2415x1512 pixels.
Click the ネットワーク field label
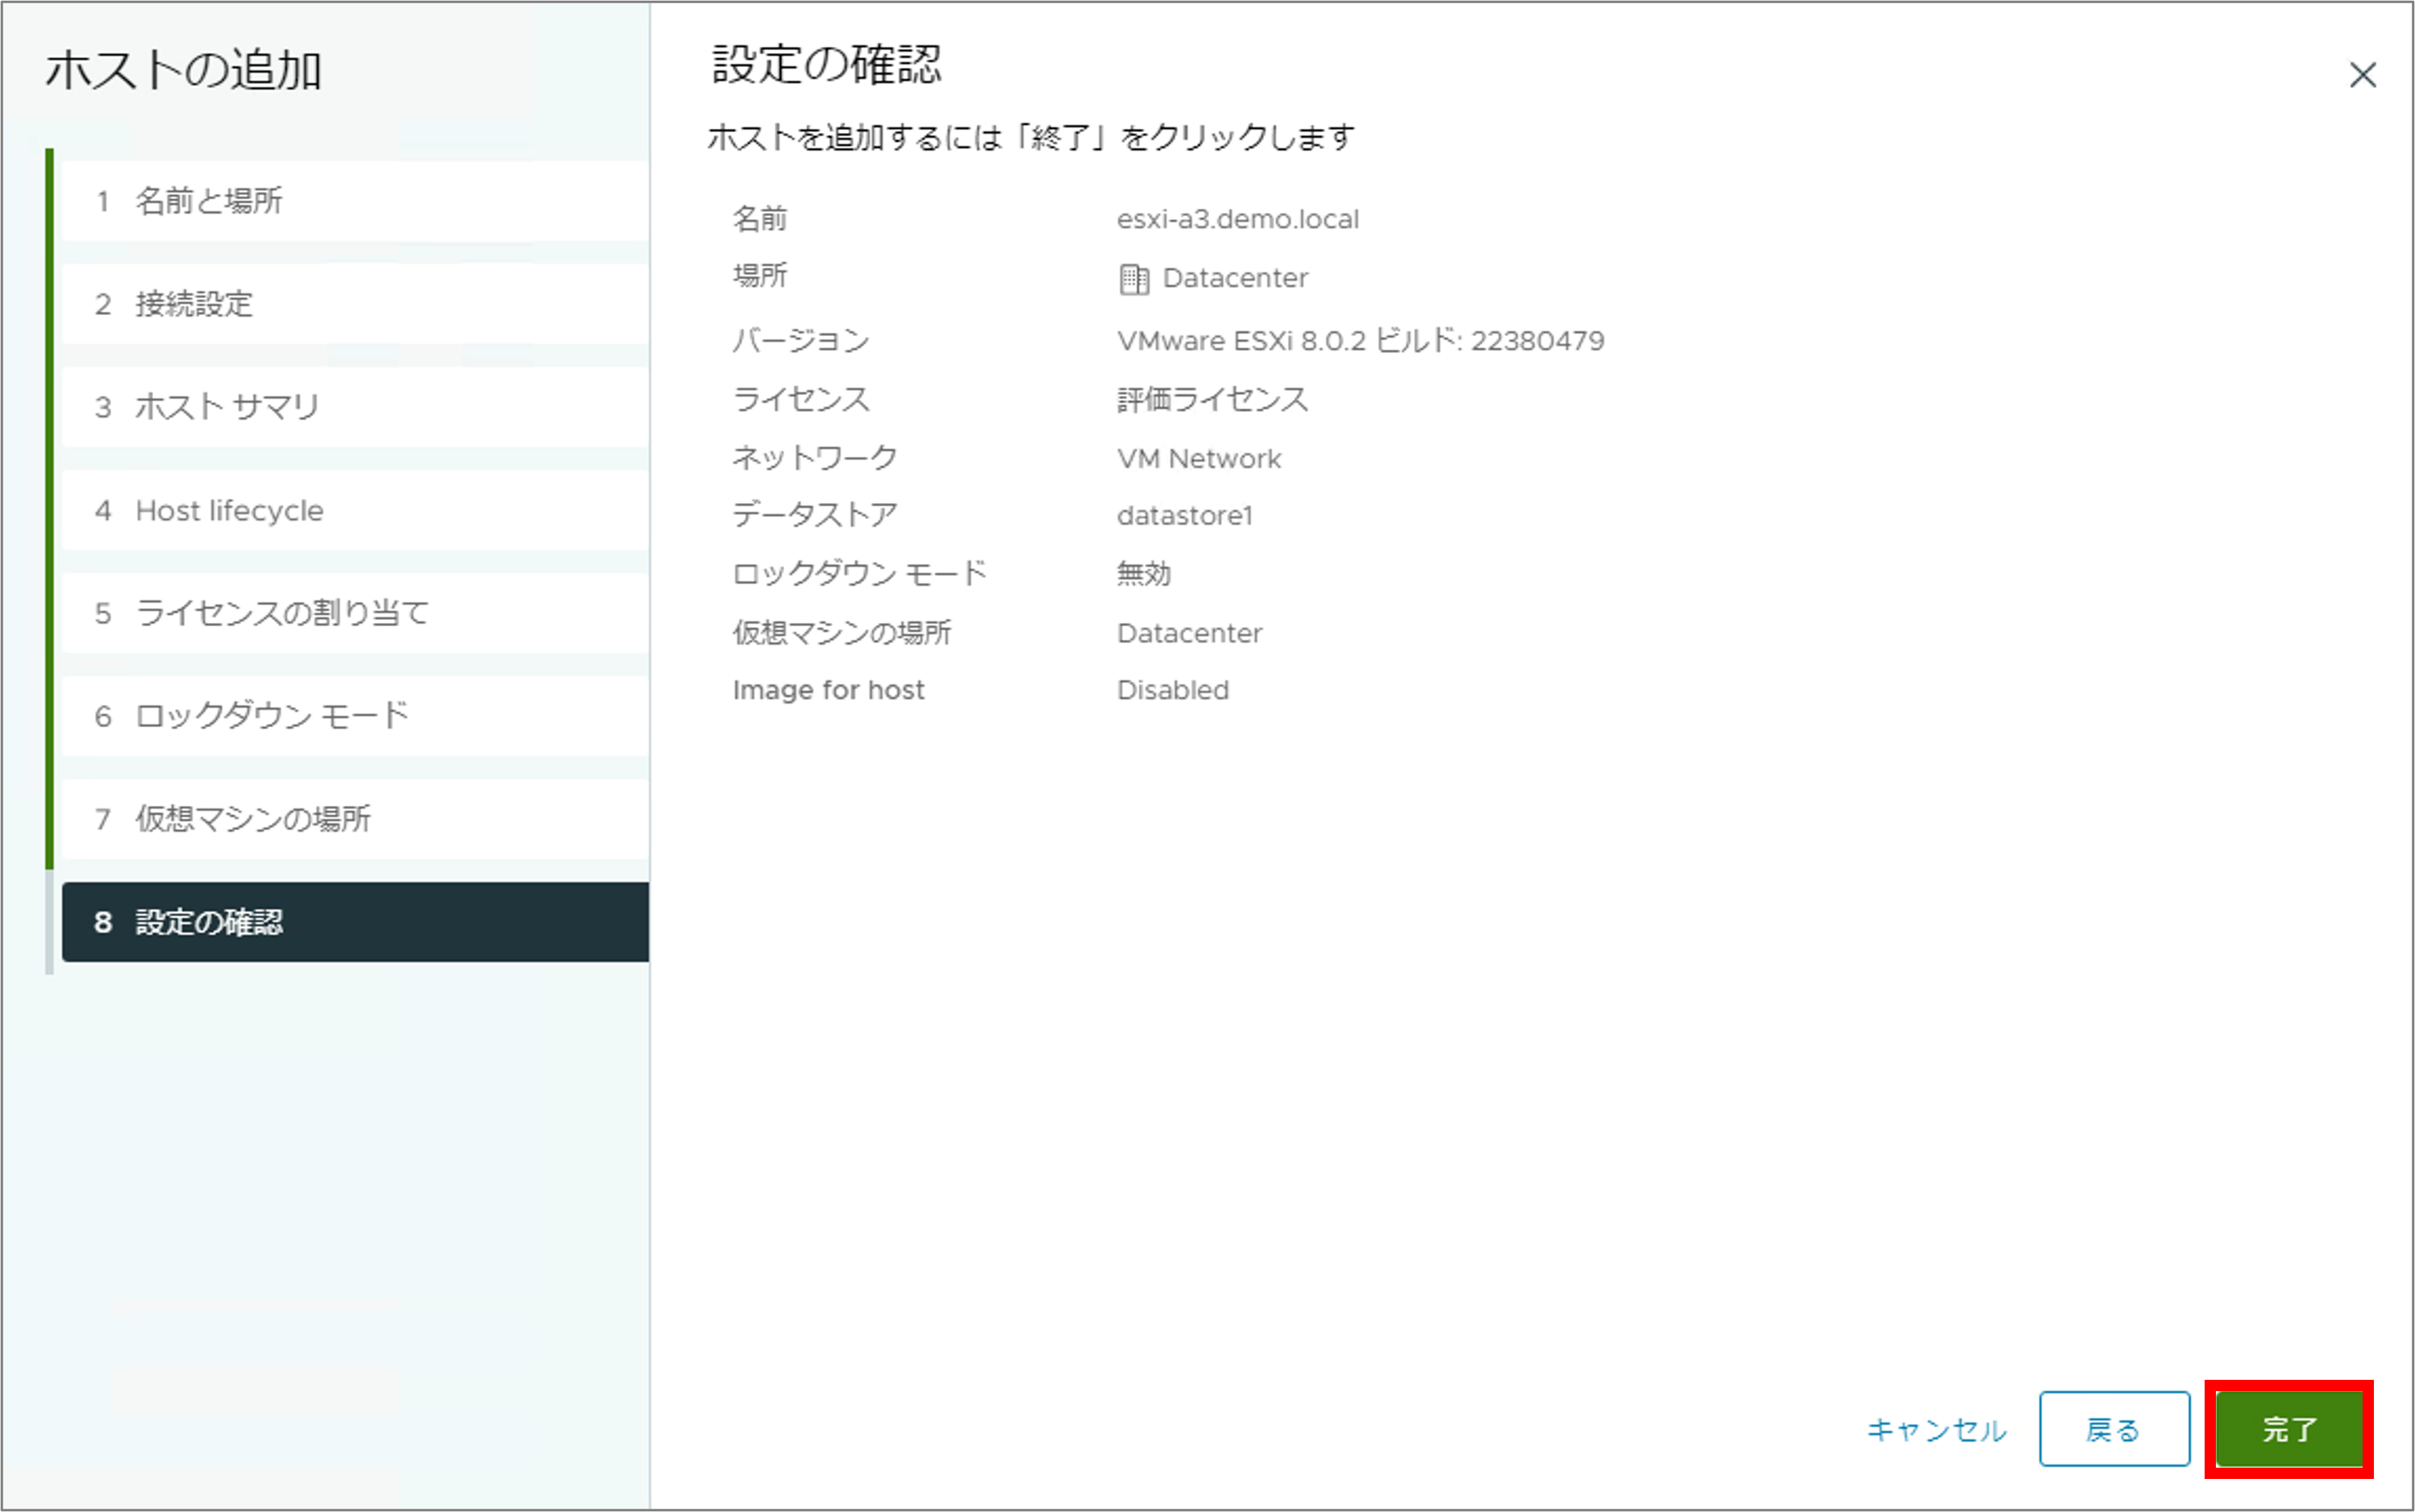coord(815,458)
